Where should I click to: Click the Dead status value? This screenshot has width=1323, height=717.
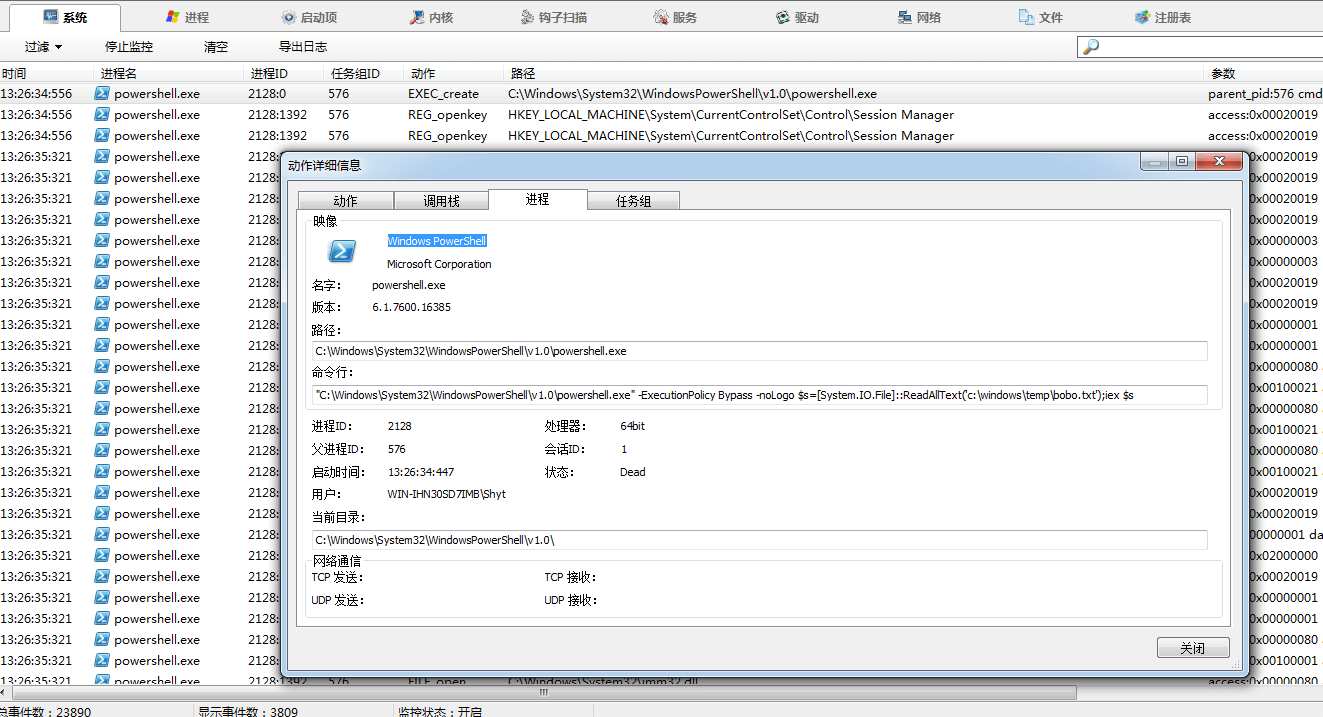pos(632,472)
